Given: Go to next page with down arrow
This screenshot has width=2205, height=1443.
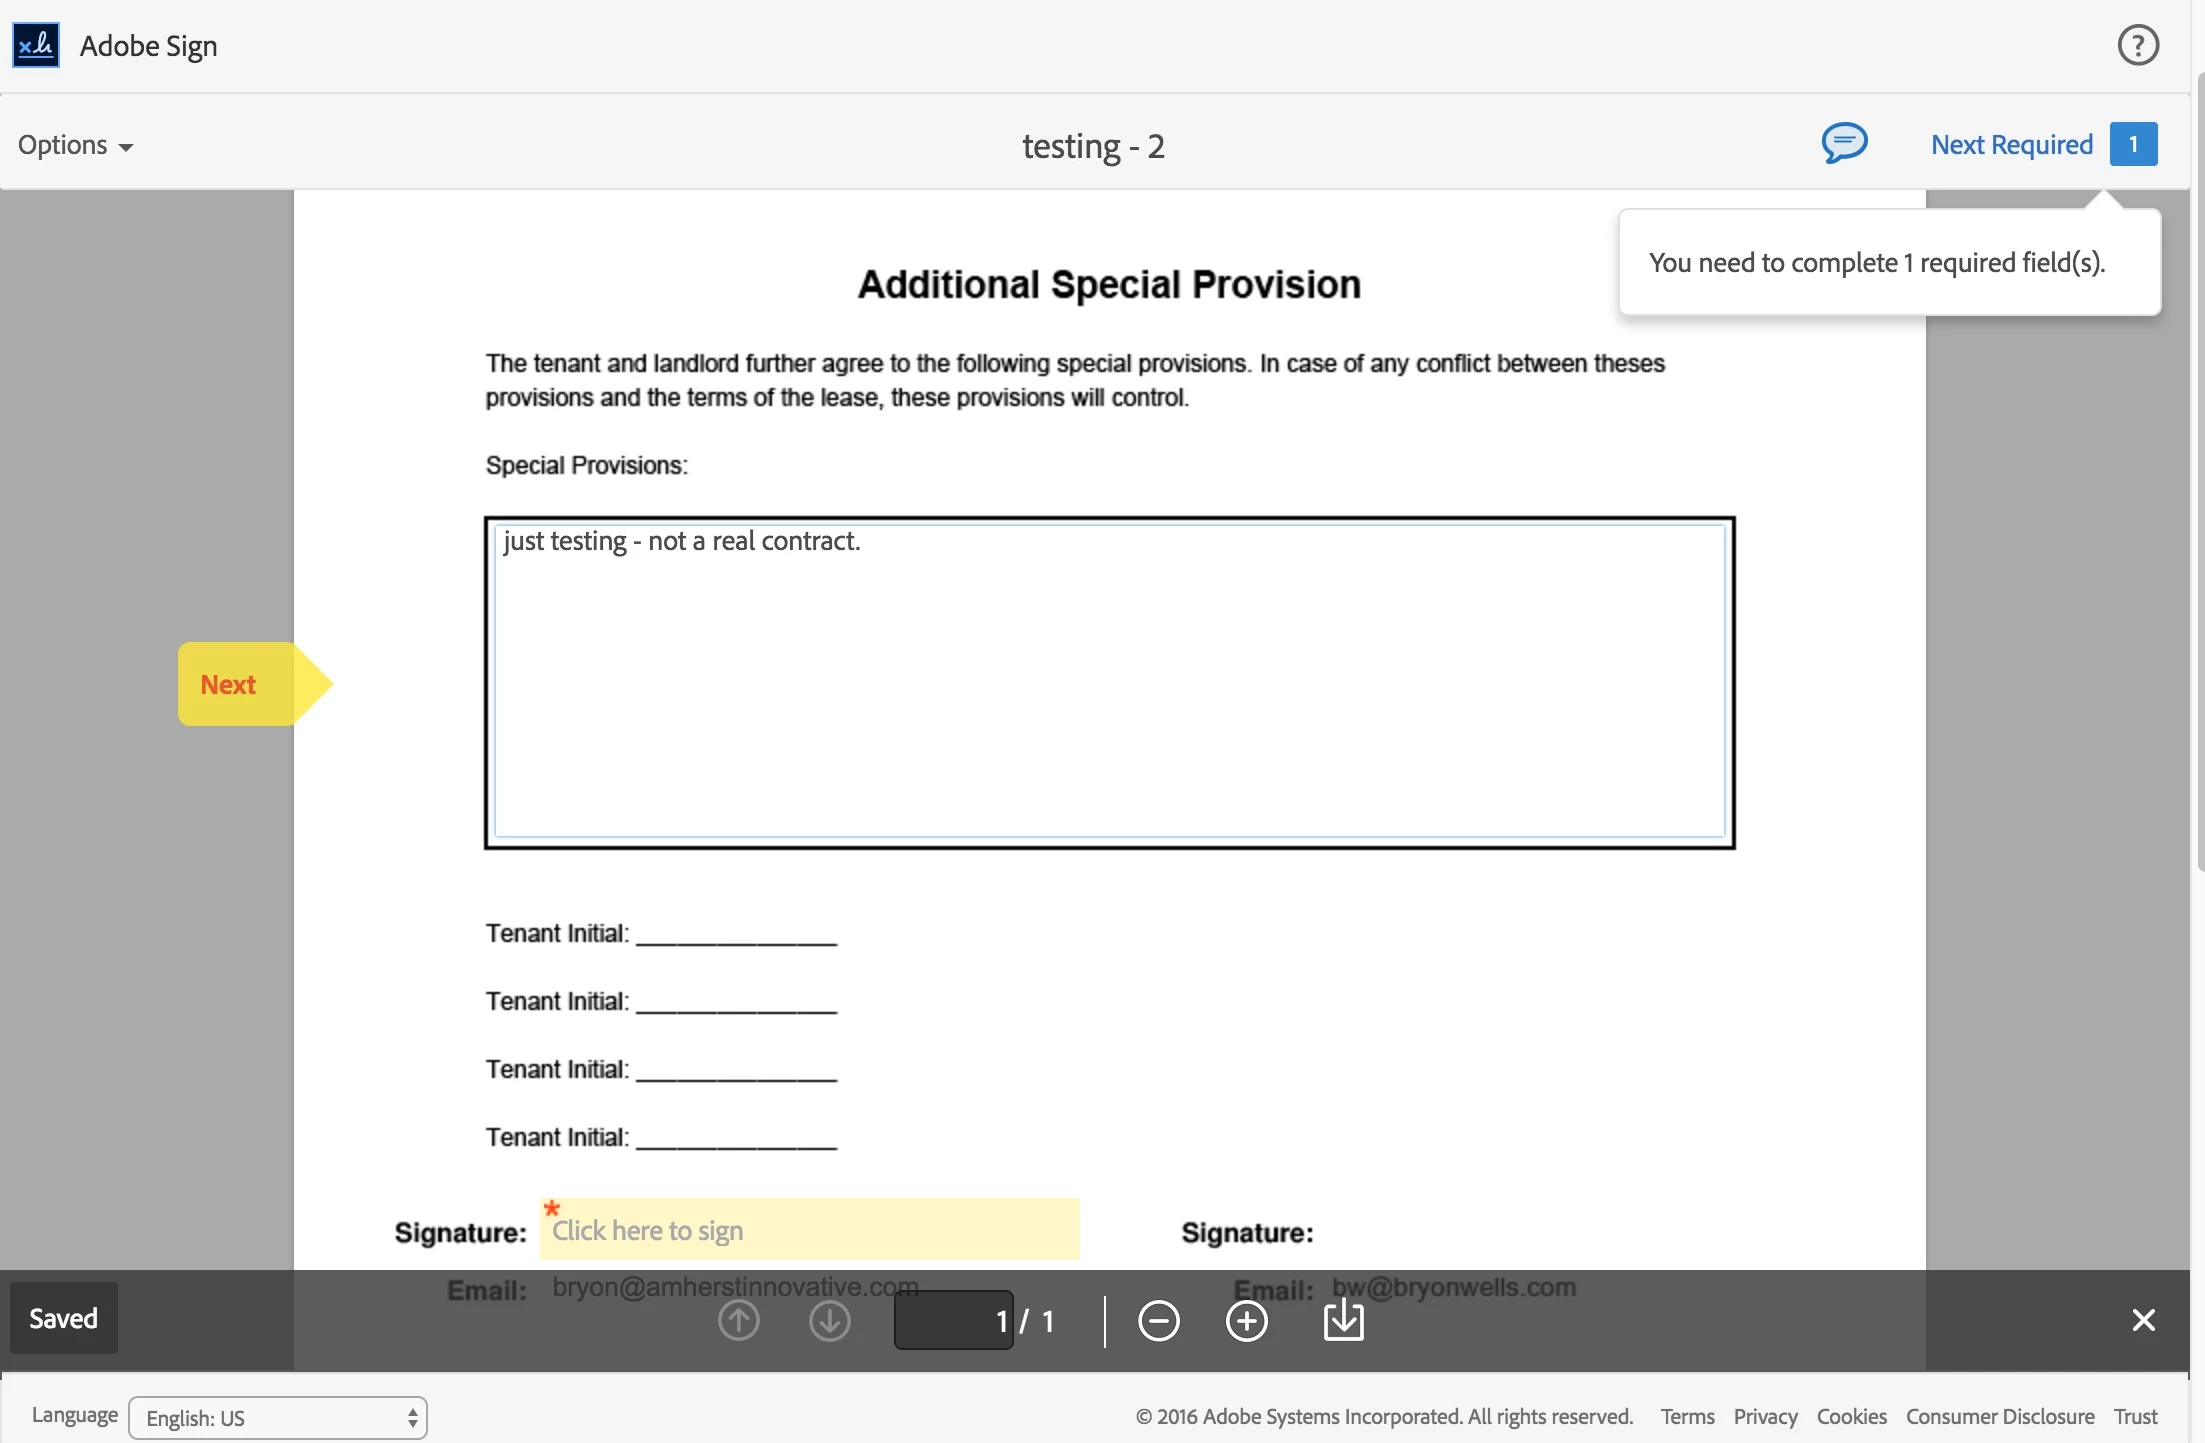Looking at the screenshot, I should (x=829, y=1320).
